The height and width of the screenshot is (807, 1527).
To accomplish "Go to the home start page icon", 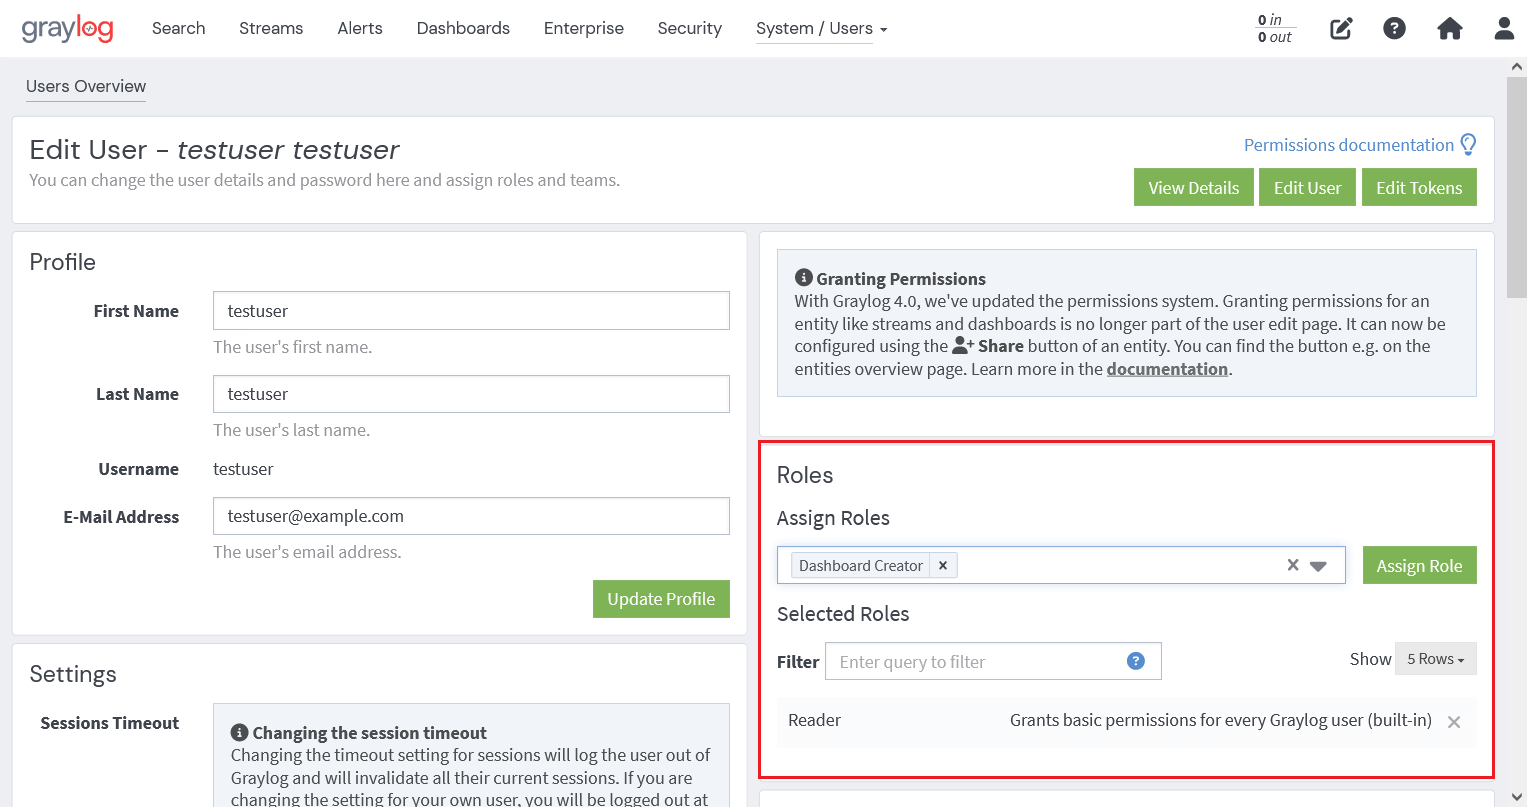I will tap(1449, 28).
